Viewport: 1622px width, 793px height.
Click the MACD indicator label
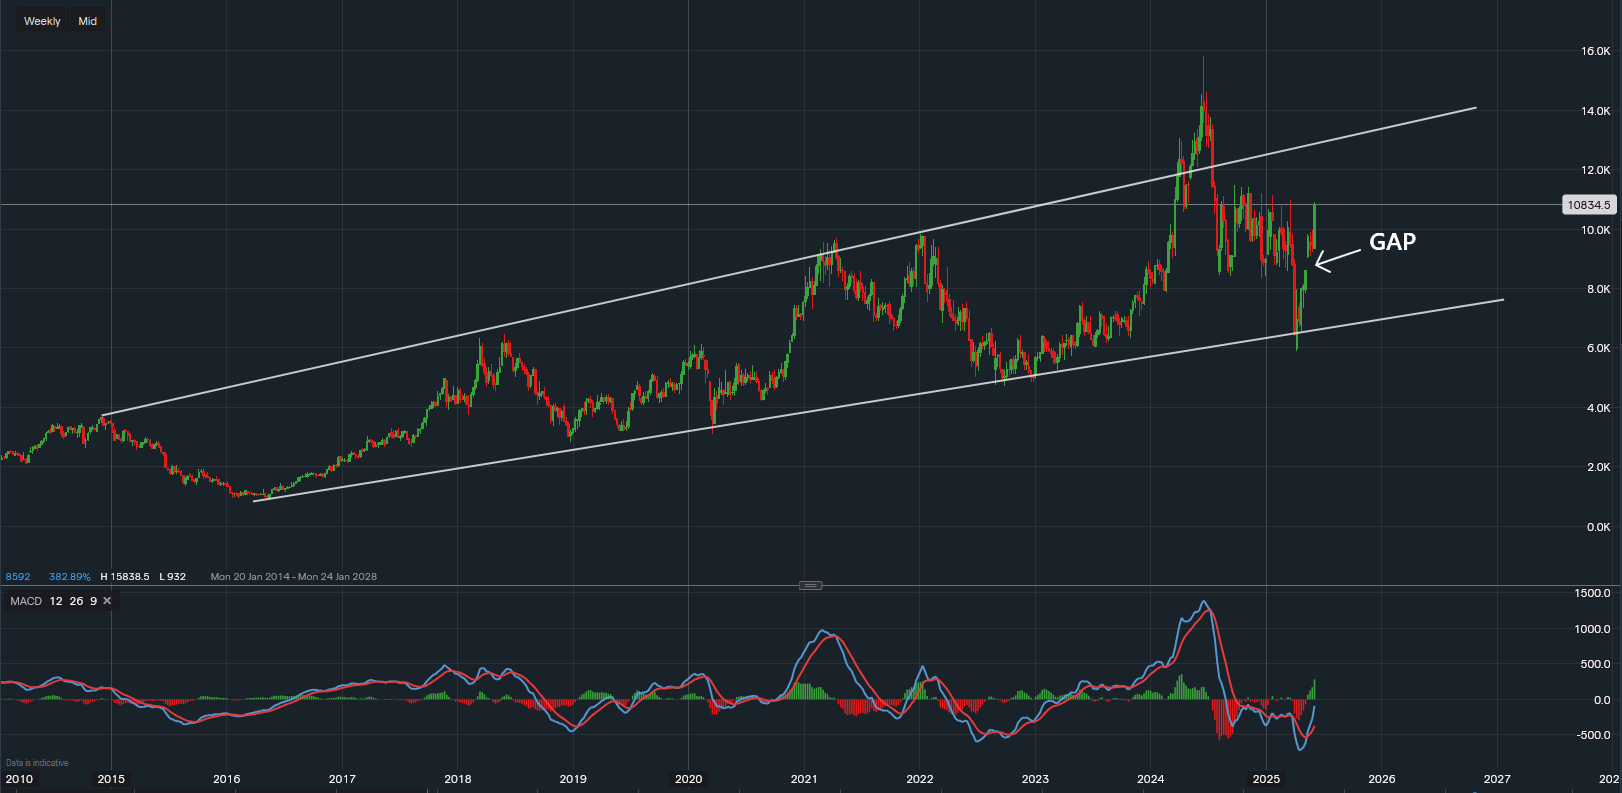(26, 601)
